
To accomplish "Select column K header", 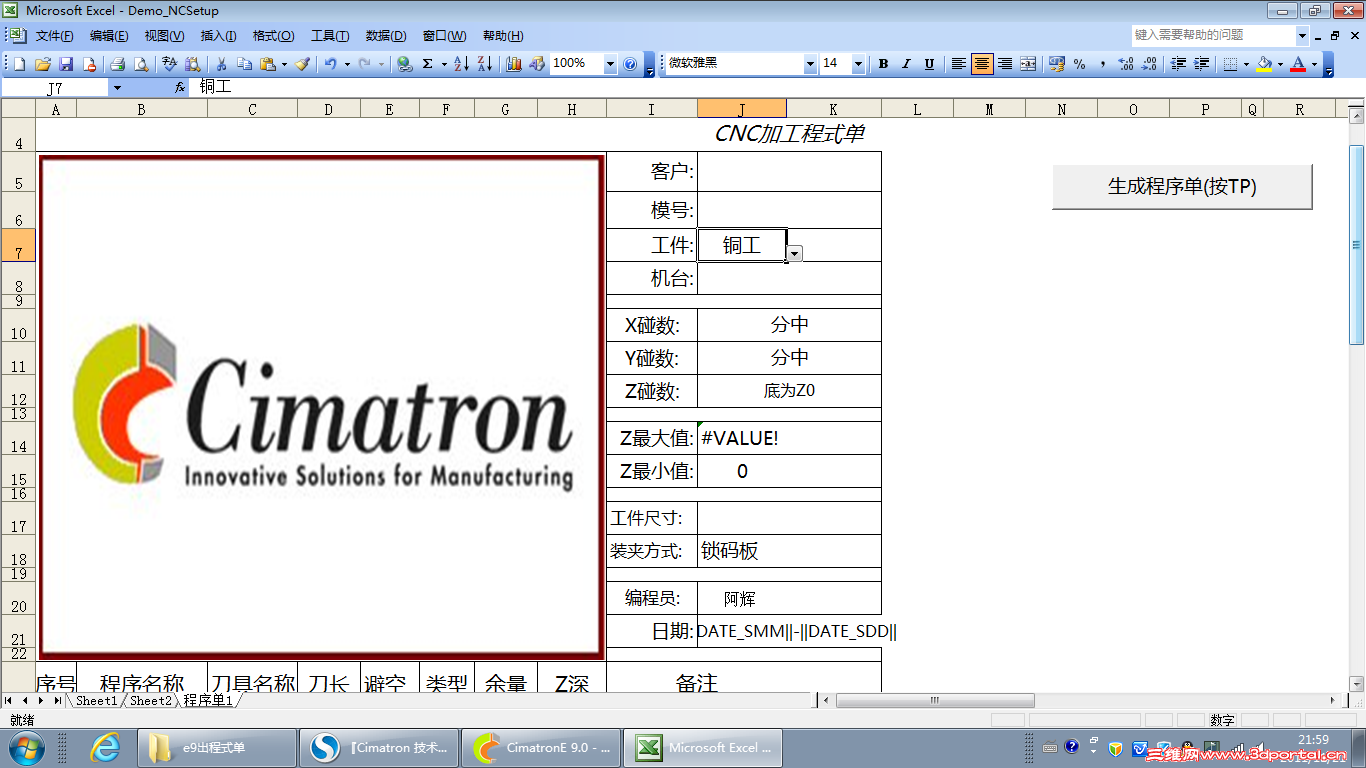I will coord(833,109).
